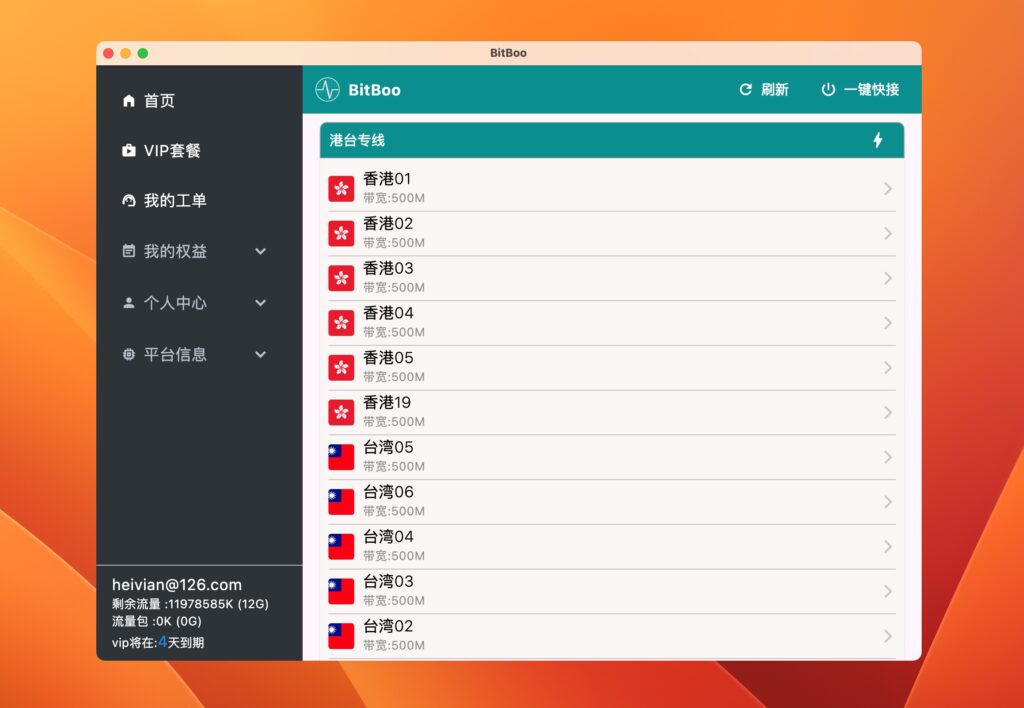Click the globe icon next to 平台信息
This screenshot has width=1024, height=708.
[x=128, y=353]
